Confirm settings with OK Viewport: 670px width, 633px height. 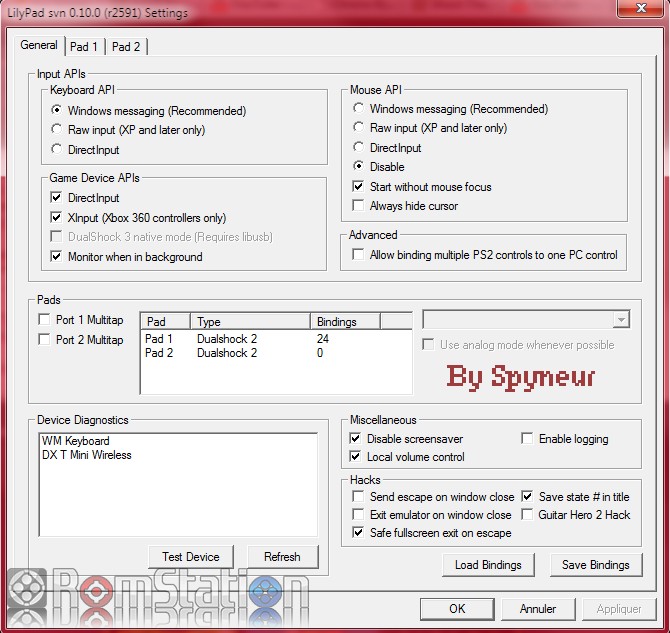coord(457,609)
